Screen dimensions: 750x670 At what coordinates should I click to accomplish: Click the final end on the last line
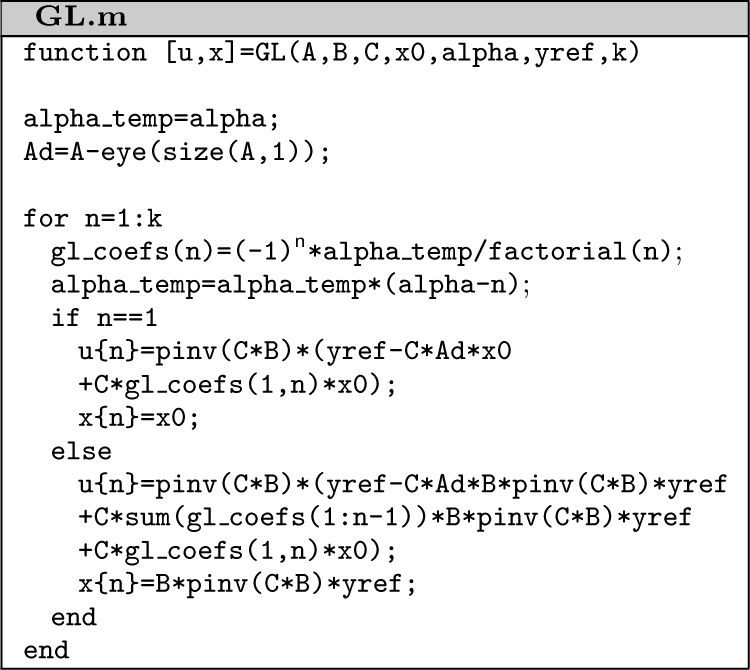coord(46,651)
